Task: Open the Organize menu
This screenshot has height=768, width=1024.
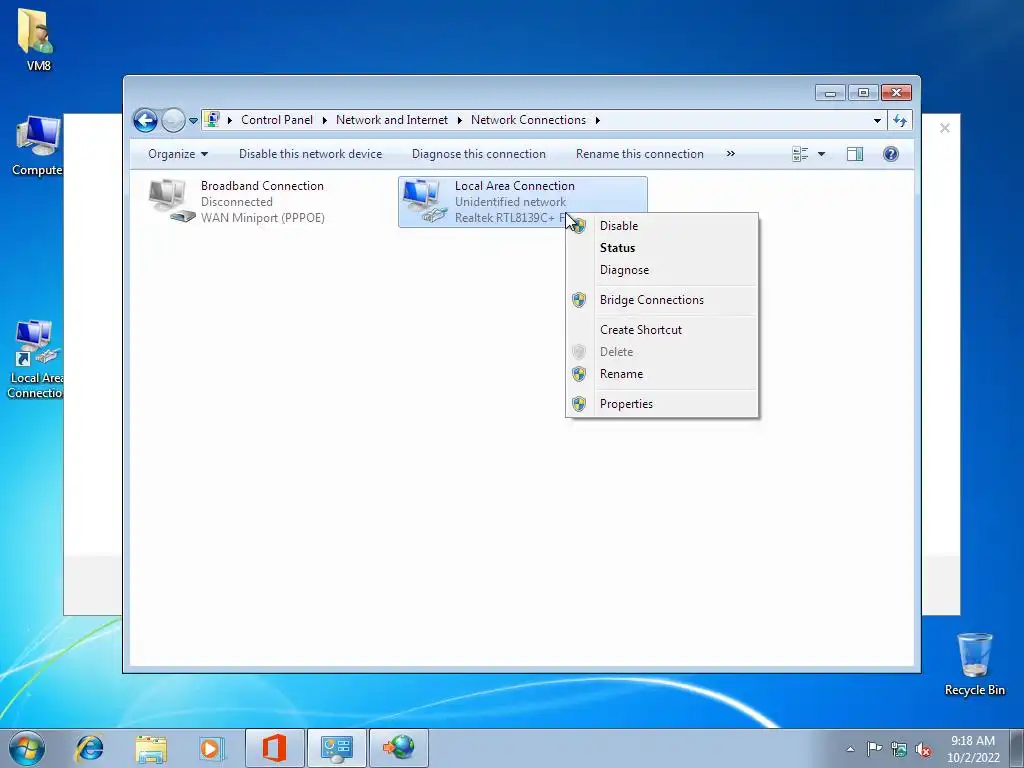Action: pyautogui.click(x=178, y=154)
